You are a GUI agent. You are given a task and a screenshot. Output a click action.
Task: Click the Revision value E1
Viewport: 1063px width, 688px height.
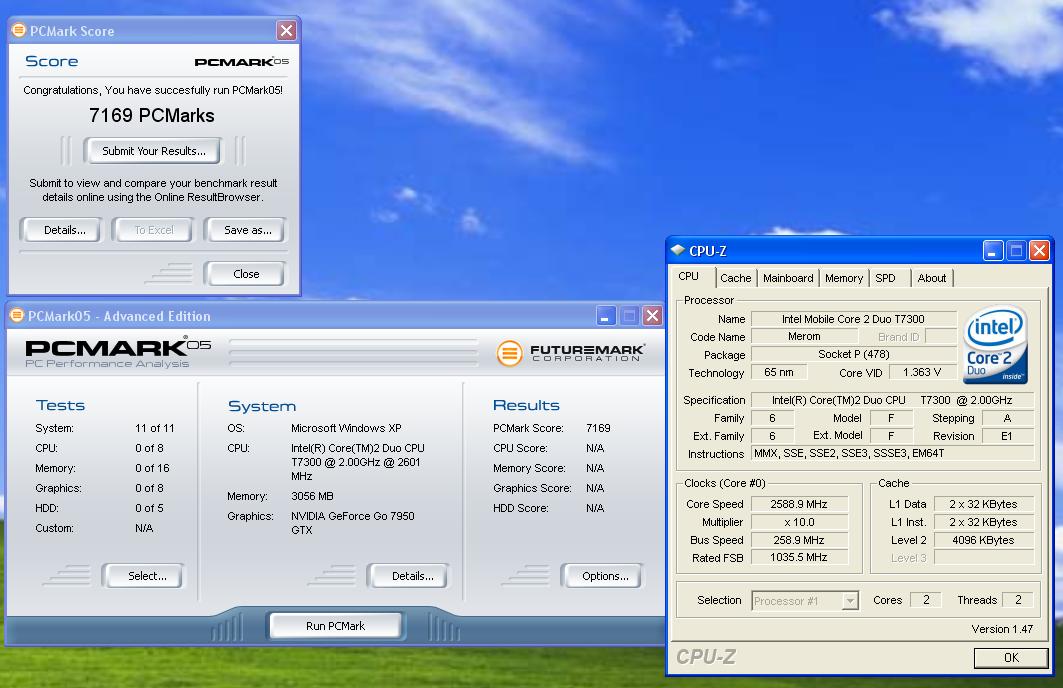coord(1007,436)
